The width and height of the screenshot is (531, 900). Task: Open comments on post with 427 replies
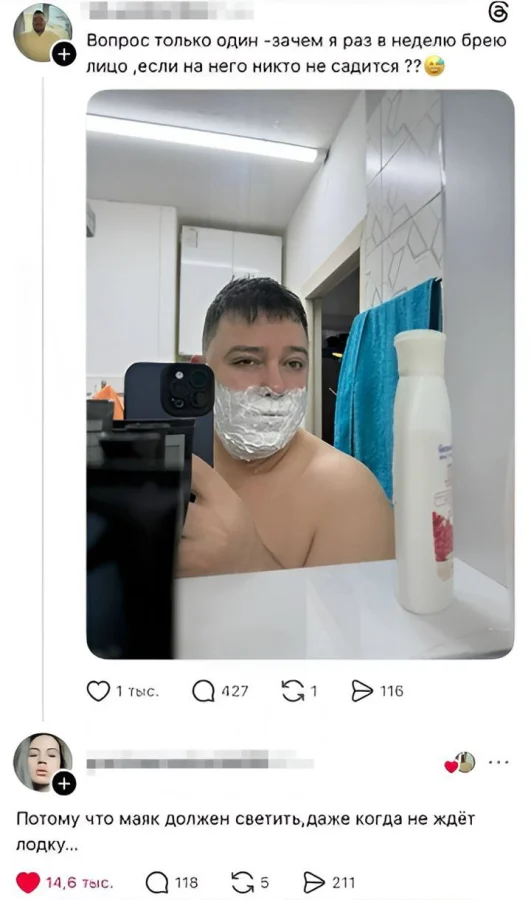pyautogui.click(x=203, y=691)
